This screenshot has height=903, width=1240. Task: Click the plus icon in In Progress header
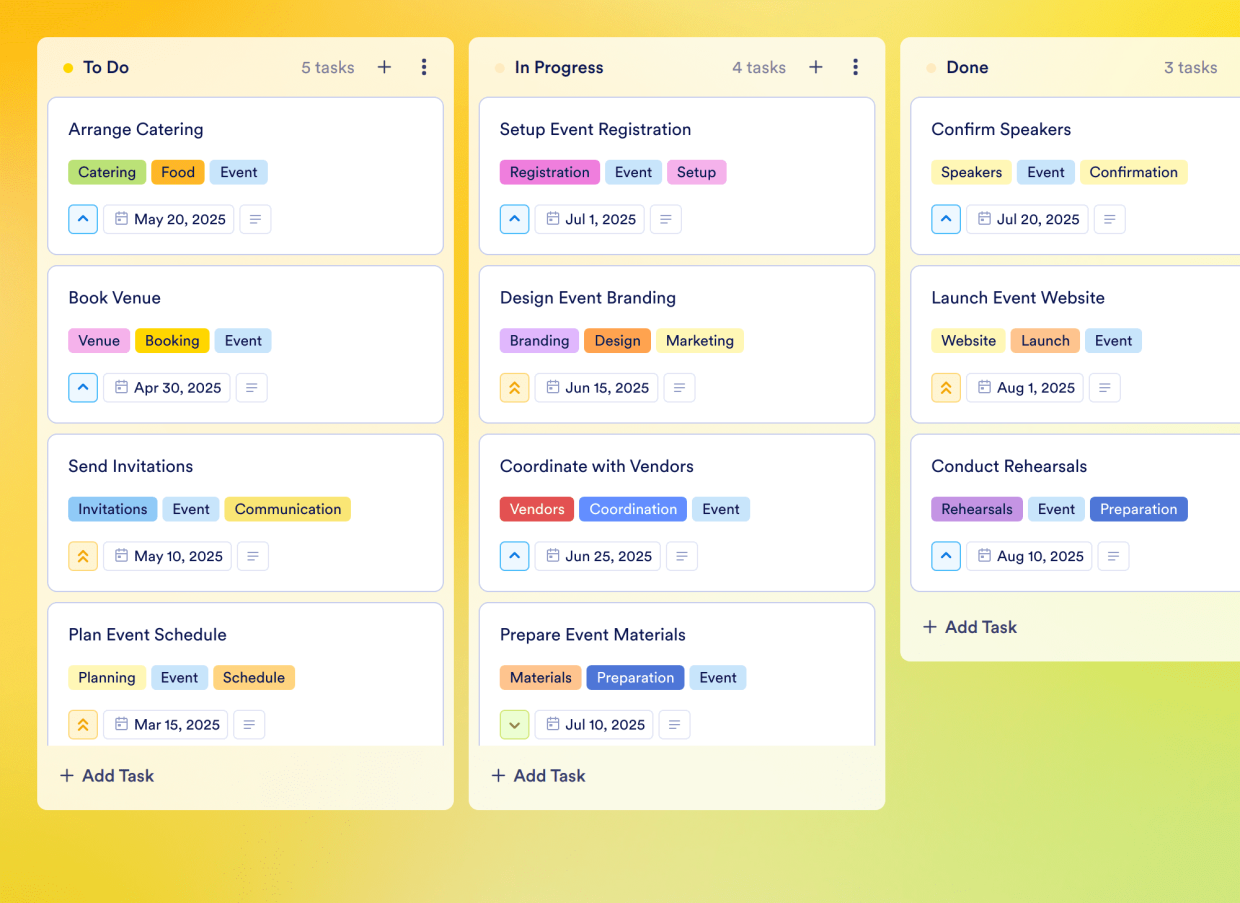point(816,67)
